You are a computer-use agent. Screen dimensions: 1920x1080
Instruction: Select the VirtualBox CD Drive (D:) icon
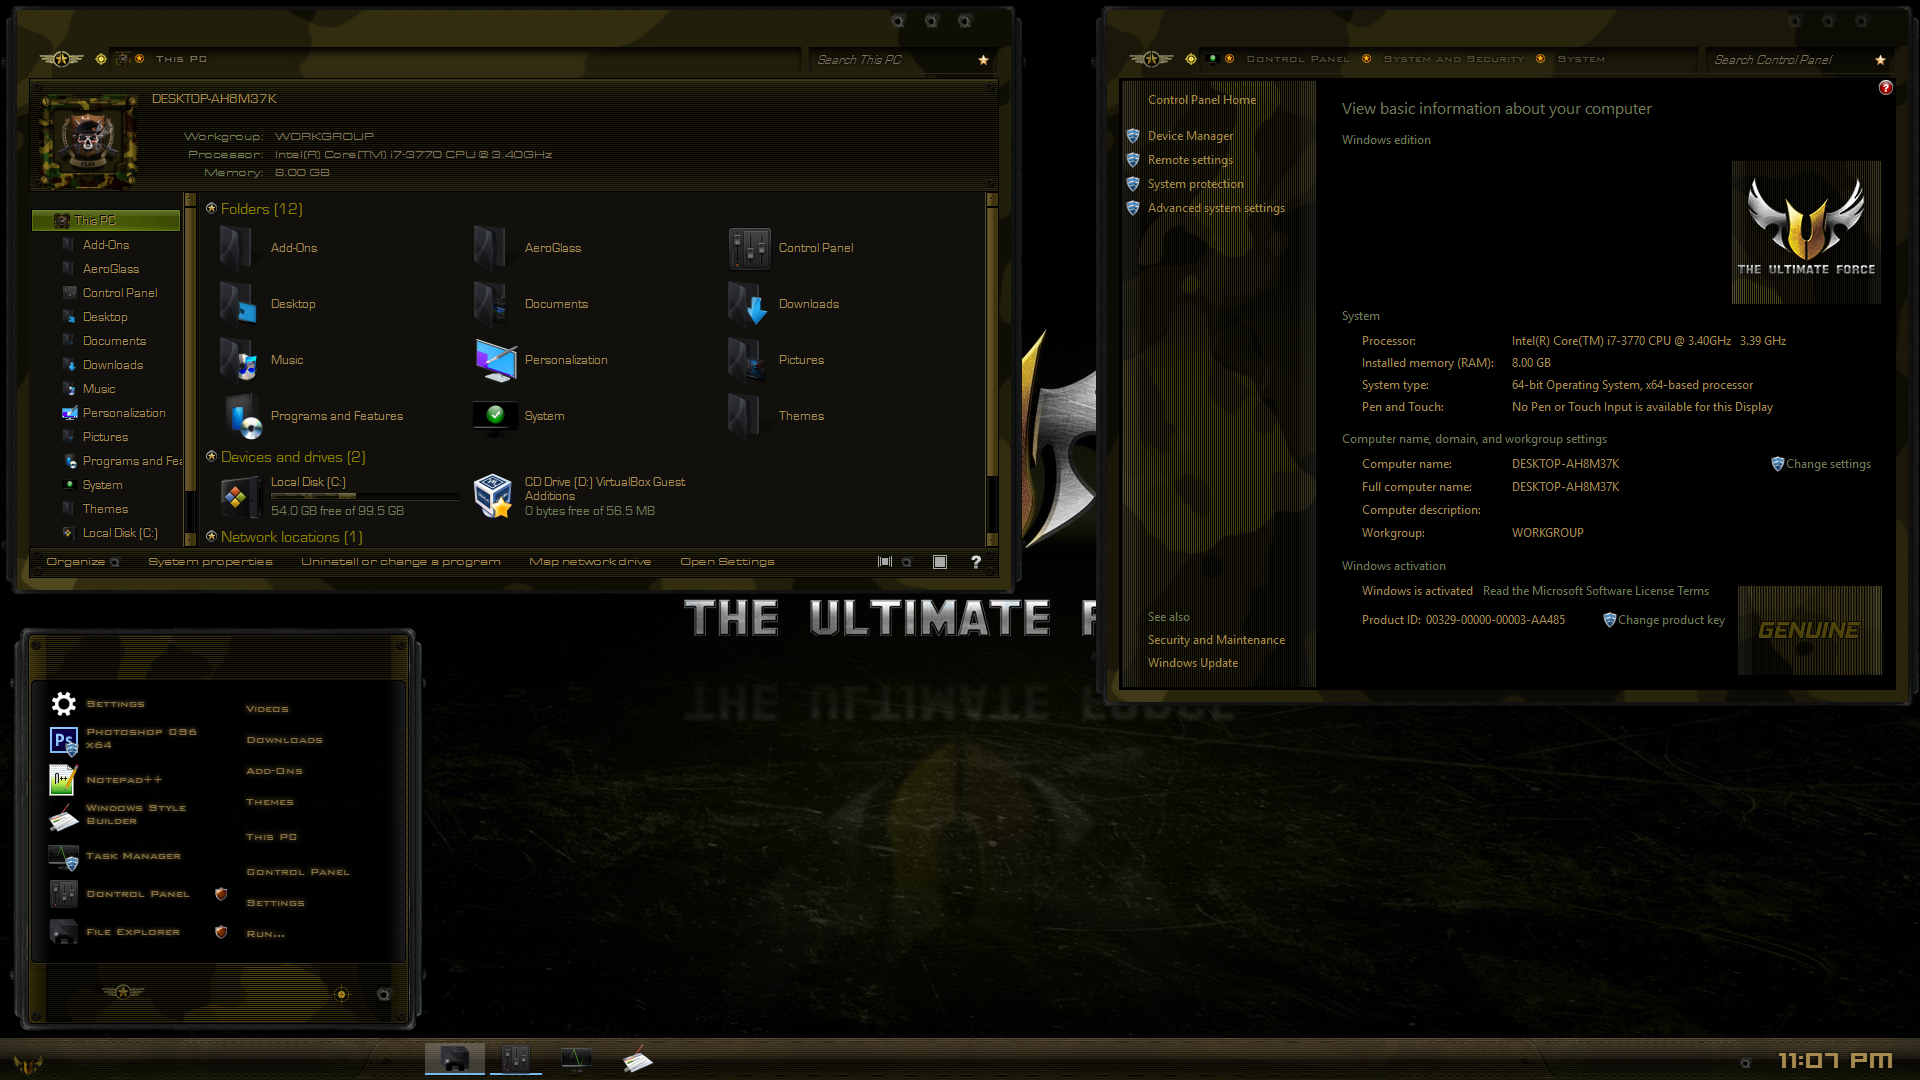coord(492,496)
